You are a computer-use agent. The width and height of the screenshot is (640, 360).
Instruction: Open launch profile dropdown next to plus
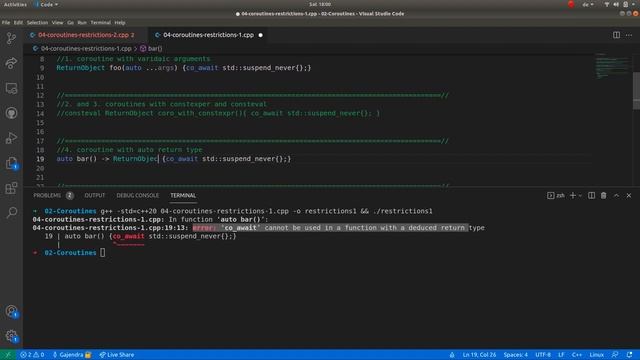click(x=580, y=196)
